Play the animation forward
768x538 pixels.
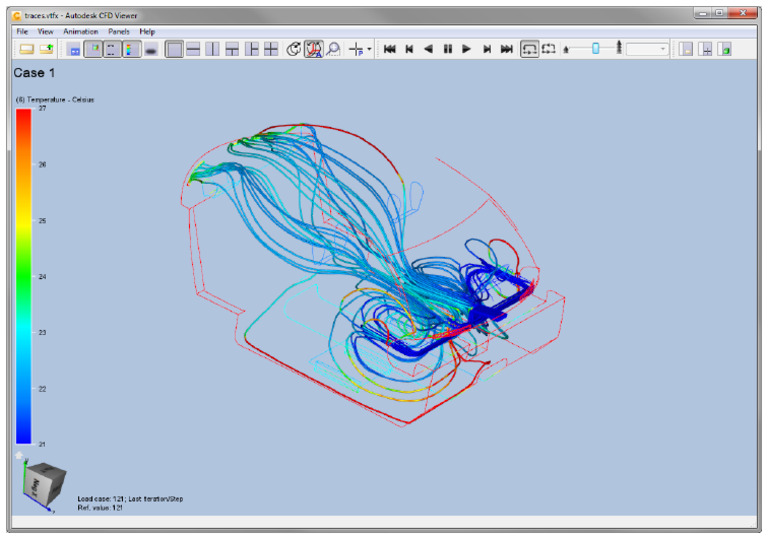coord(467,49)
